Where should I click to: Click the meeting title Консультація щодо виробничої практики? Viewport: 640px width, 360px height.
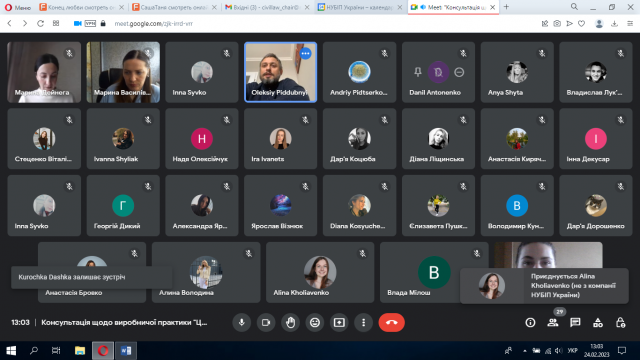[124, 322]
